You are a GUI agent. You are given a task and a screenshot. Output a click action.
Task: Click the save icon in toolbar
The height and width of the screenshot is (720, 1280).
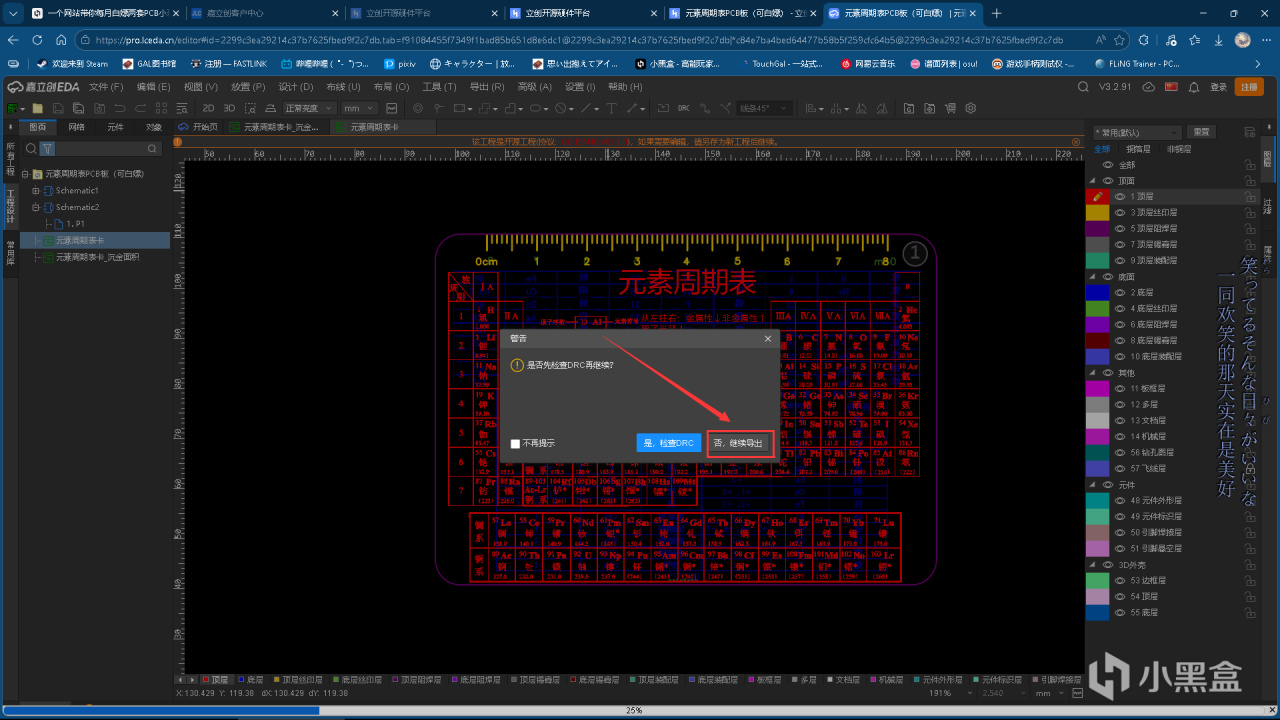(58, 108)
